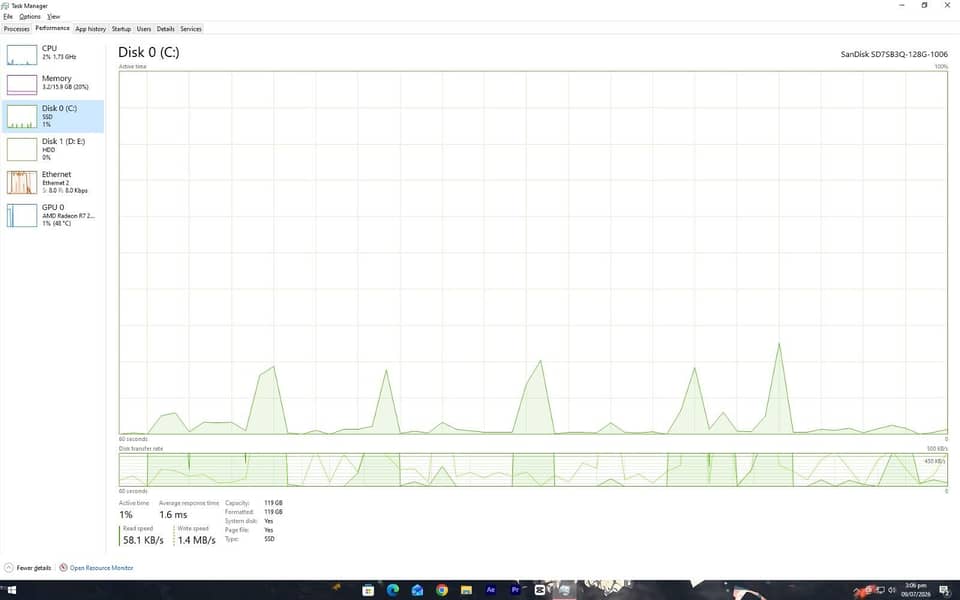960x600 pixels.
Task: Click the Capacity 119 GB value
Action: [x=273, y=503]
